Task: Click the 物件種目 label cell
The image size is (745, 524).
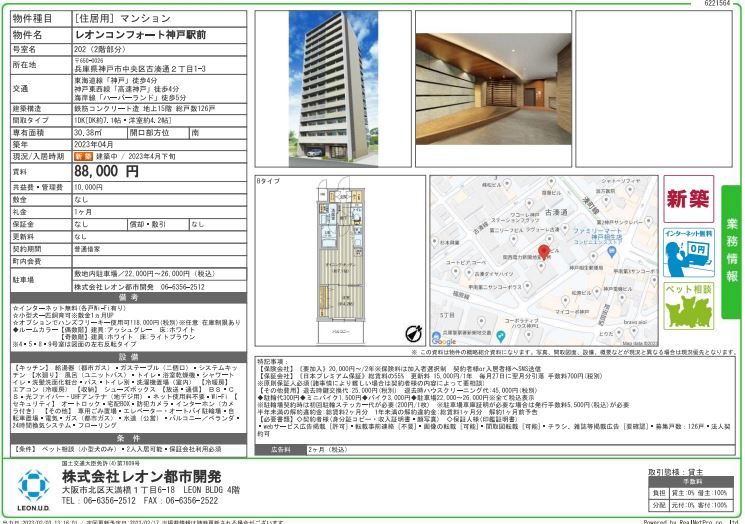Action: 41,19
